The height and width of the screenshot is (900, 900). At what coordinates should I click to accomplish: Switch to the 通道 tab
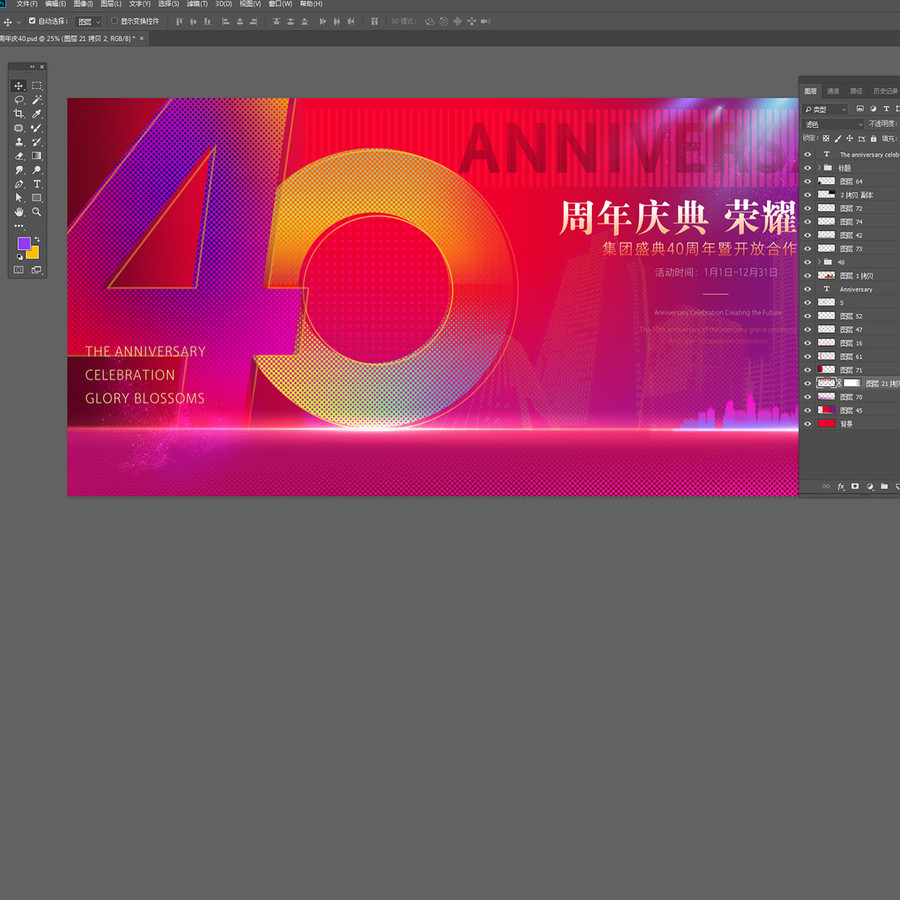point(833,91)
